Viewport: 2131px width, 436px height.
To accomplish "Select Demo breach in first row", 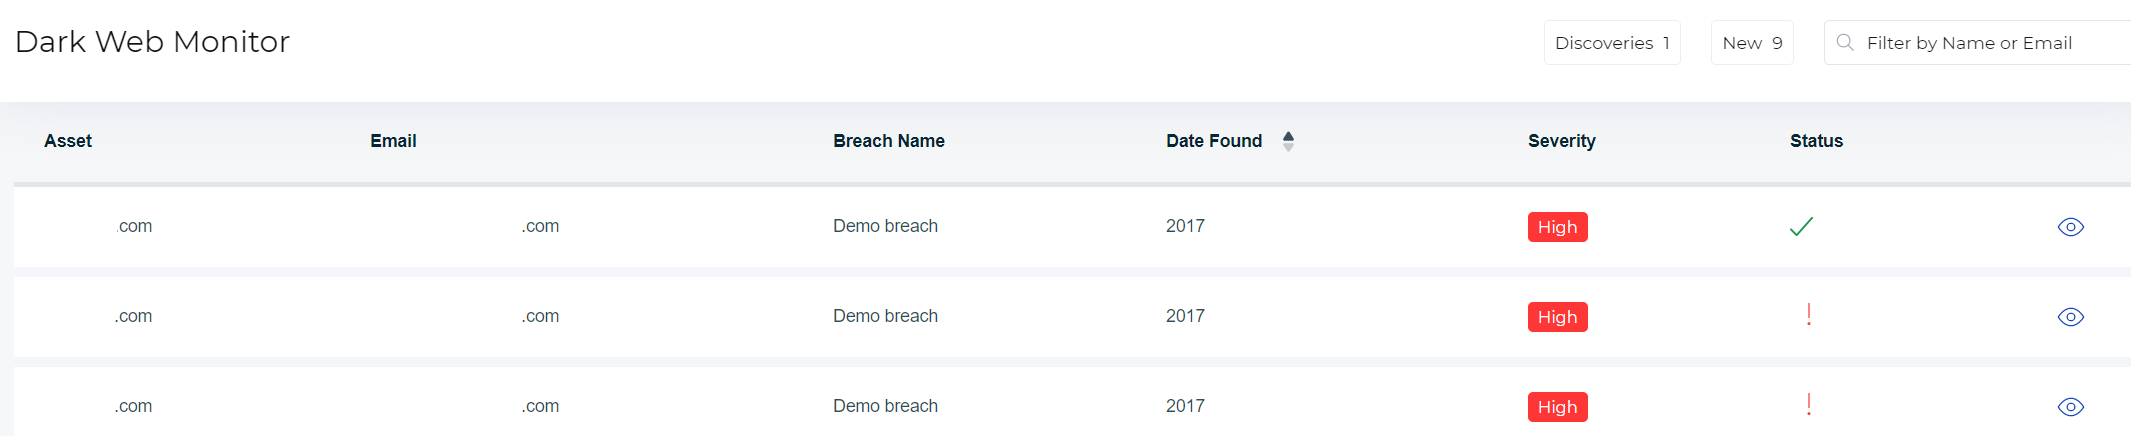I will coord(885,226).
